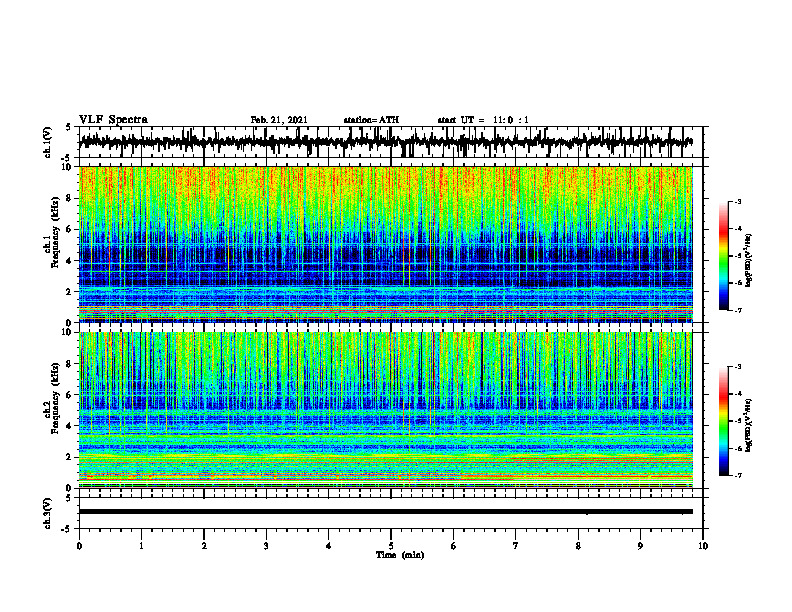Screen dimensions: 792x612
Task: Click the "2" kHz tick of ch.2 spectrogram
Action: coord(70,457)
